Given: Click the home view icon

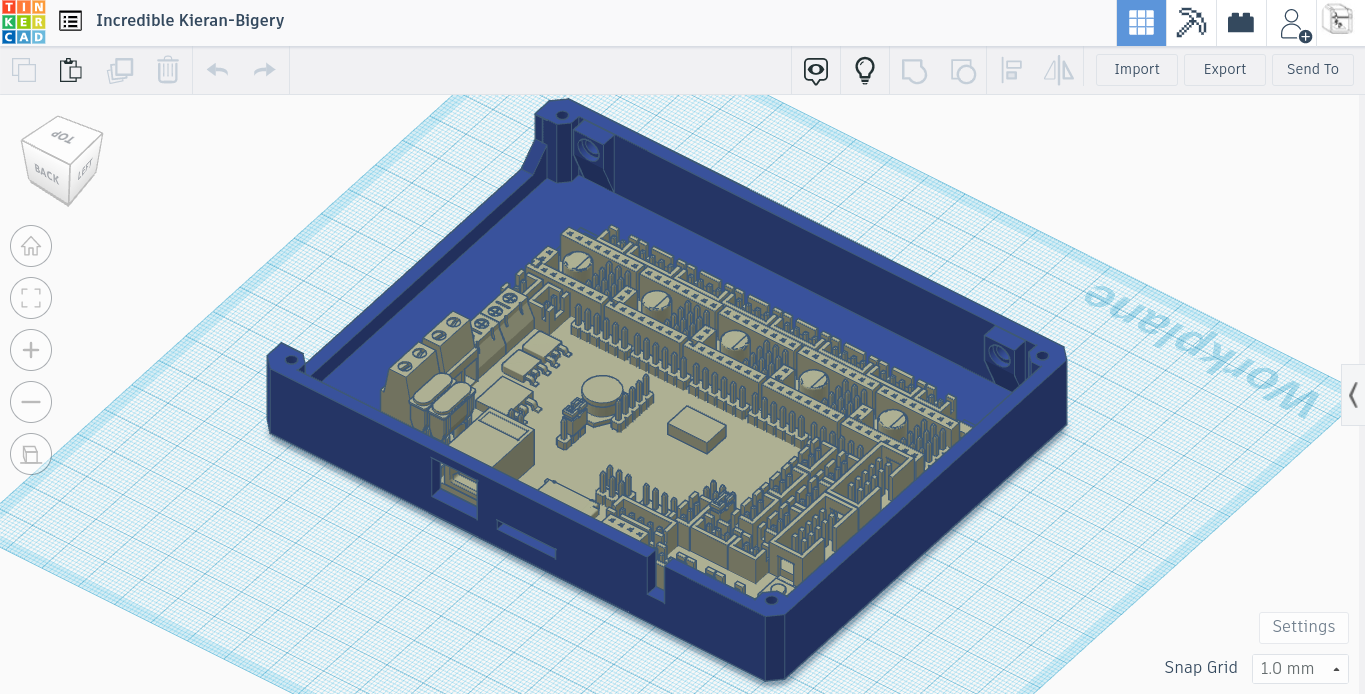Looking at the screenshot, I should click(31, 246).
